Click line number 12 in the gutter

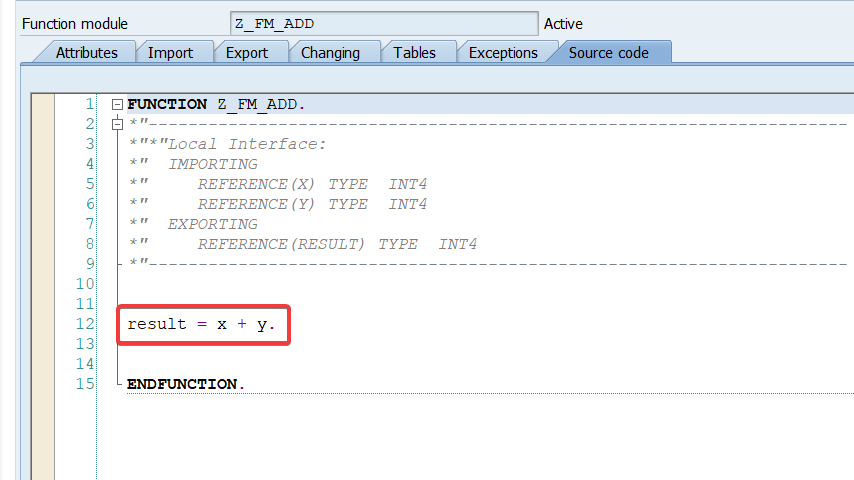pyautogui.click(x=85, y=324)
